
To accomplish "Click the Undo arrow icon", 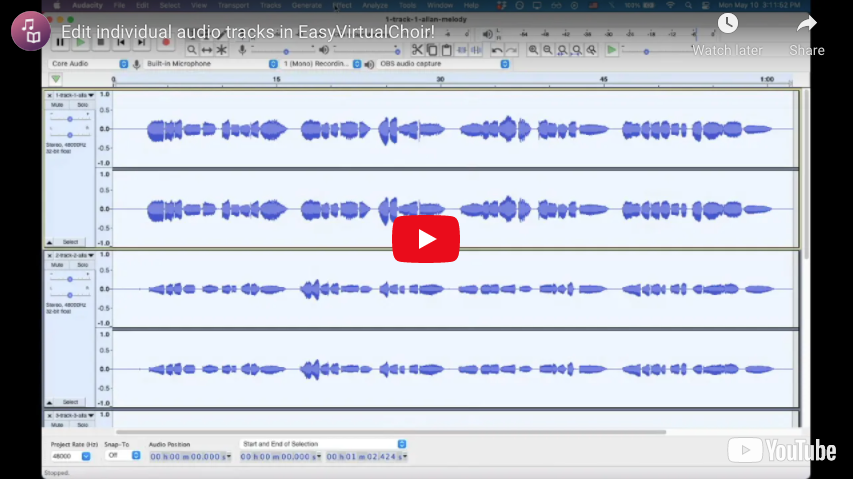I will click(497, 50).
